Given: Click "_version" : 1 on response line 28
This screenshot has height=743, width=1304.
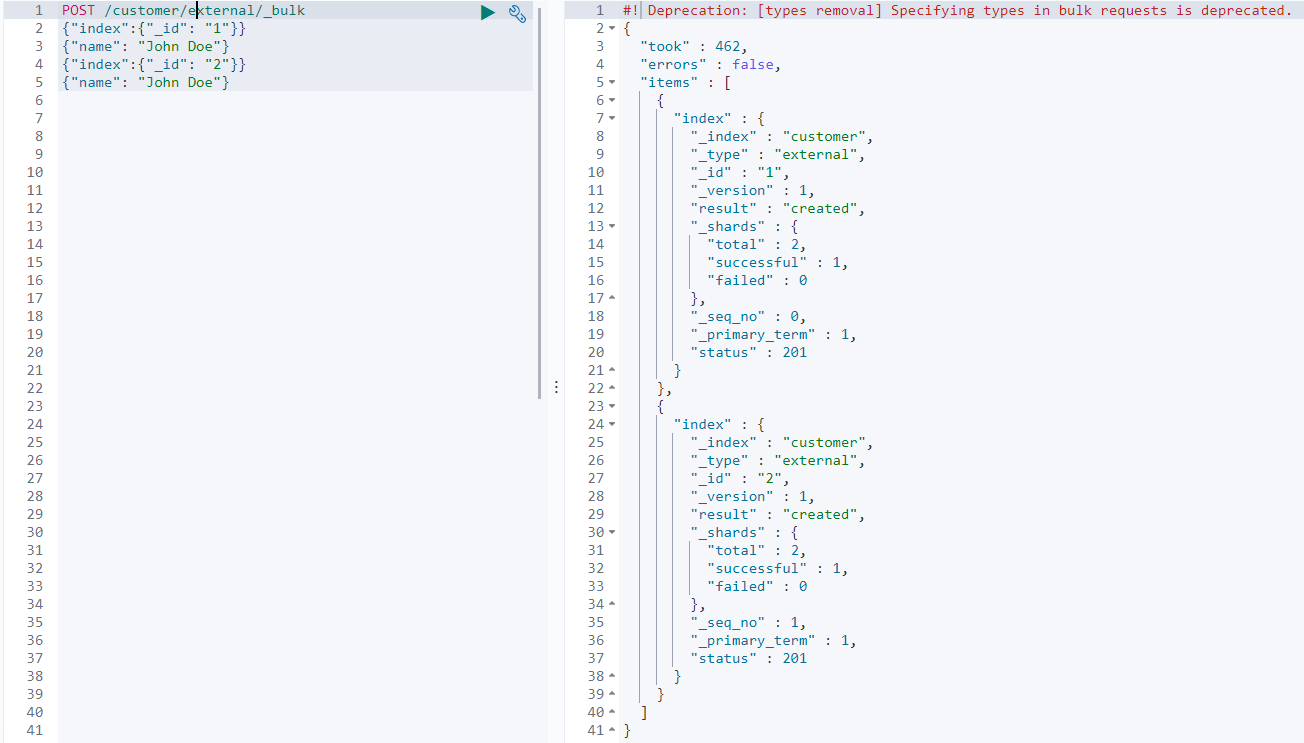Looking at the screenshot, I should [752, 496].
